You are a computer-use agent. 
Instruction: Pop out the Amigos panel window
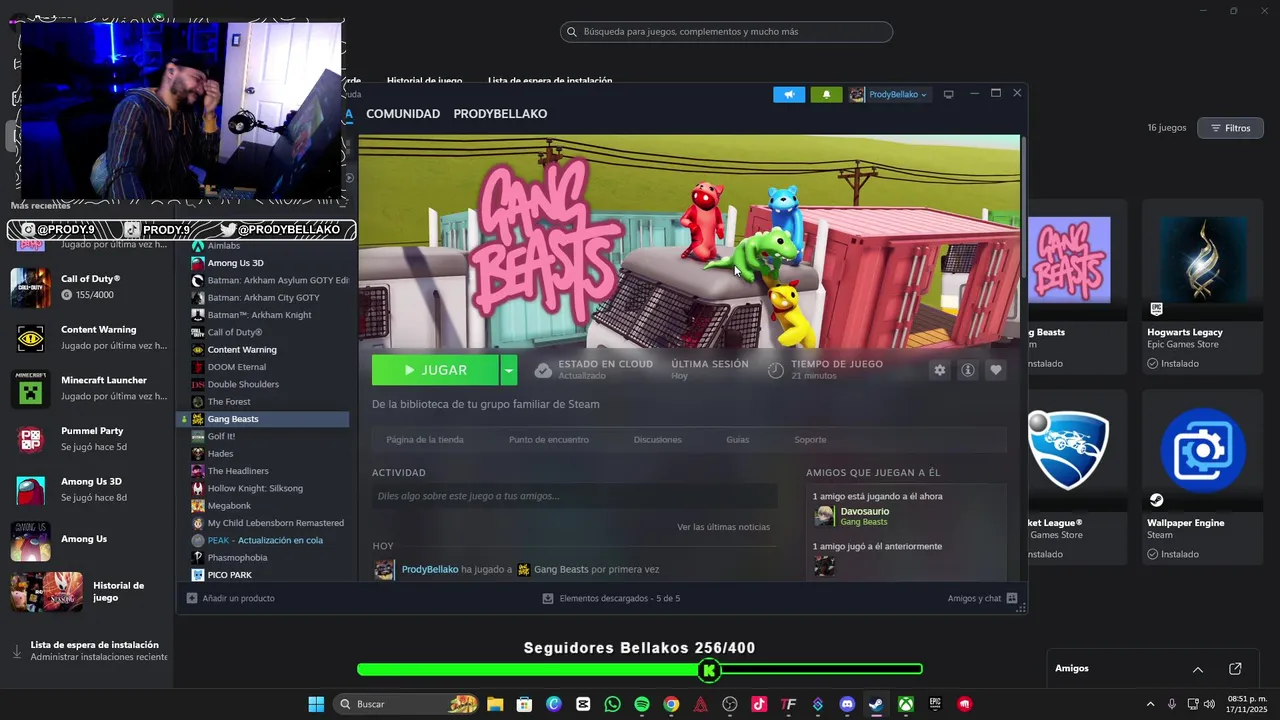tap(1235, 669)
